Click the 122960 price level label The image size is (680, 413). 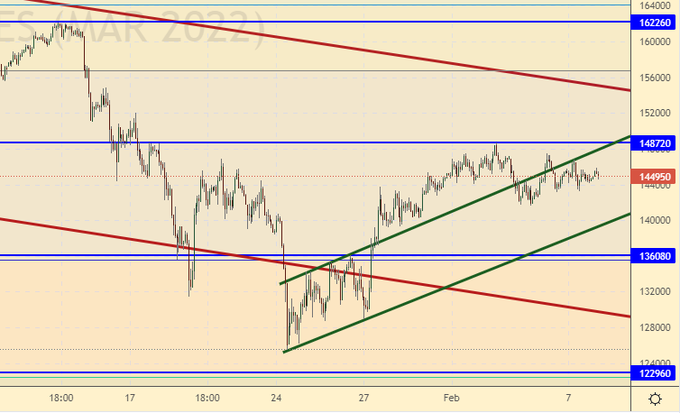[x=655, y=374]
